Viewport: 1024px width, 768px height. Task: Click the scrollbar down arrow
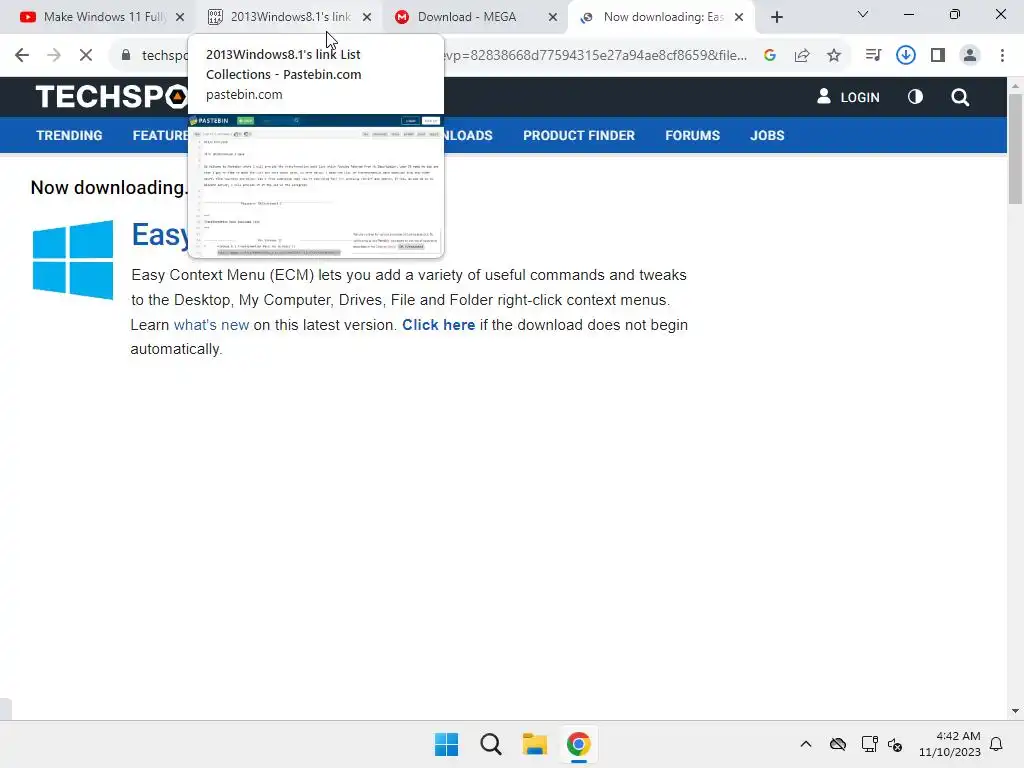click(1015, 711)
